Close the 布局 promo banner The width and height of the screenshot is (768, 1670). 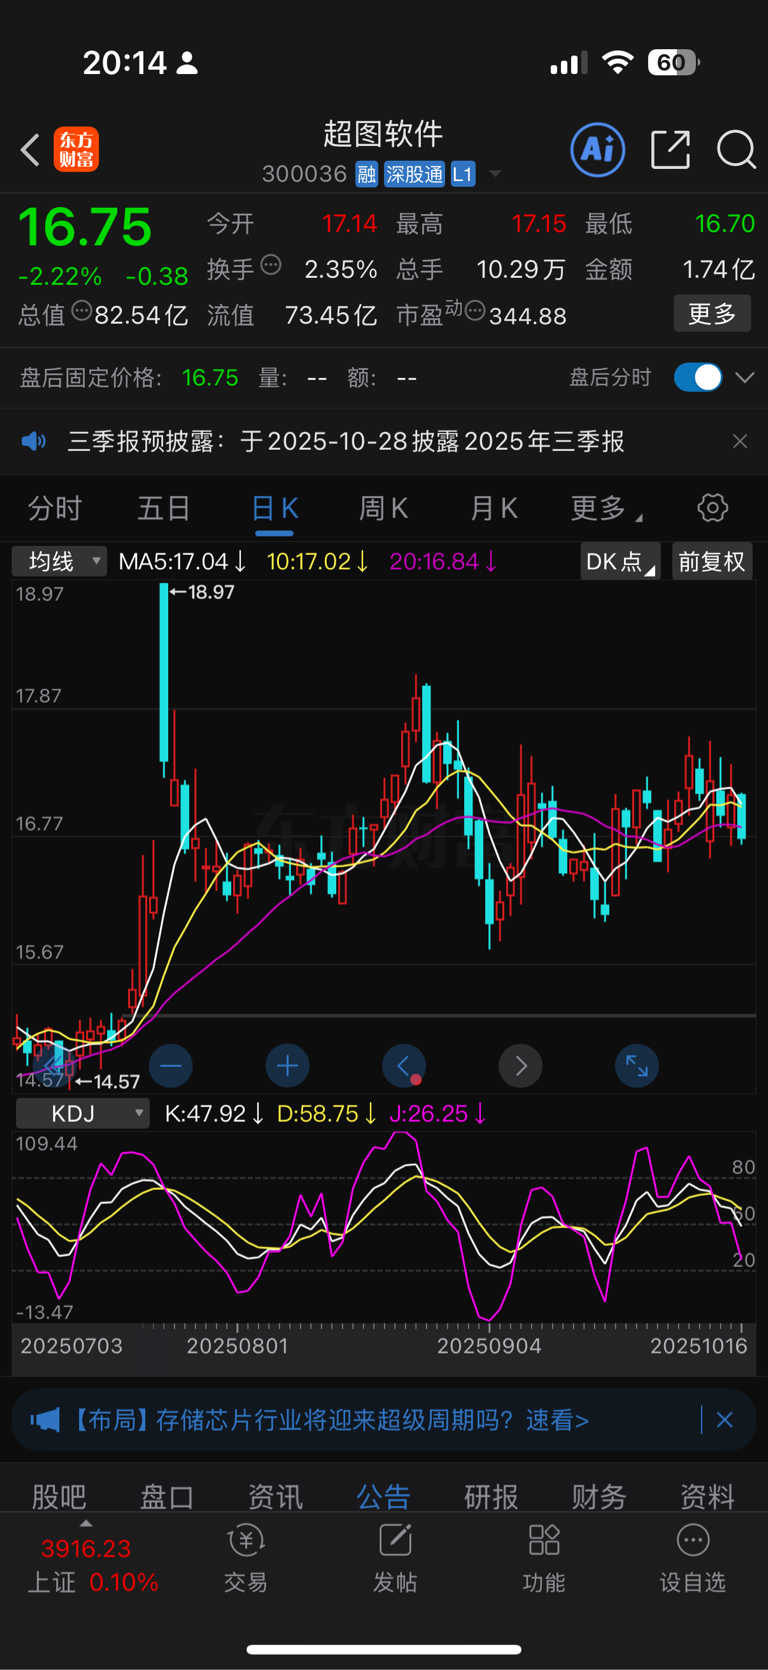click(725, 1419)
